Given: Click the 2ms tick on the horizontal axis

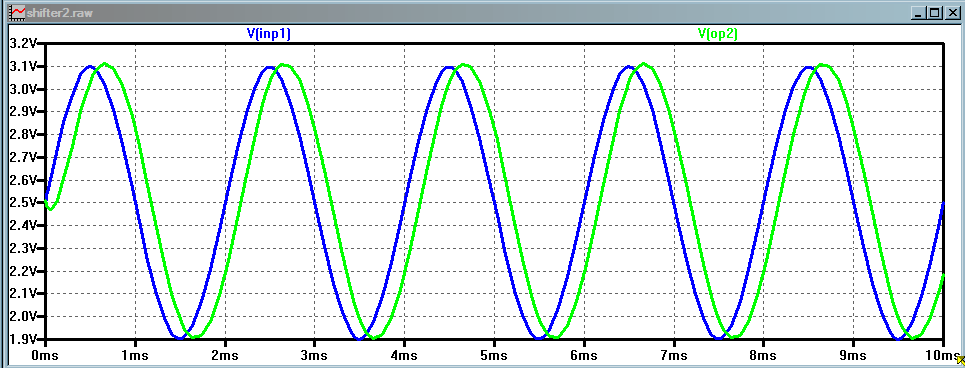Looking at the screenshot, I should [225, 356].
